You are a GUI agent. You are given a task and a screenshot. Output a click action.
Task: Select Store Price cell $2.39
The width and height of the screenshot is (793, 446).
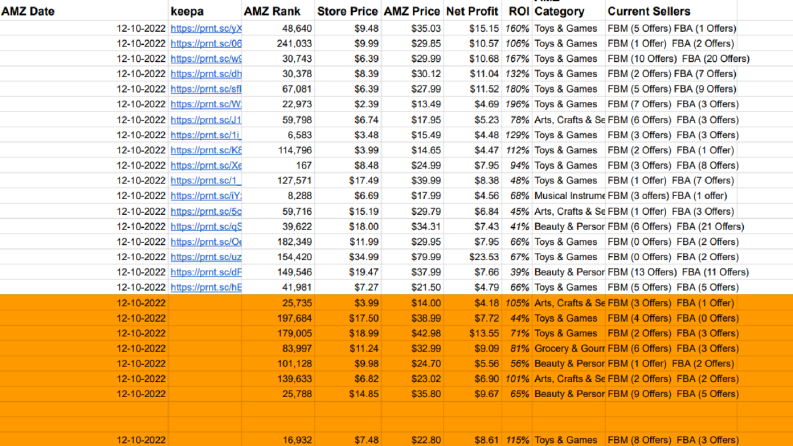[x=347, y=104]
